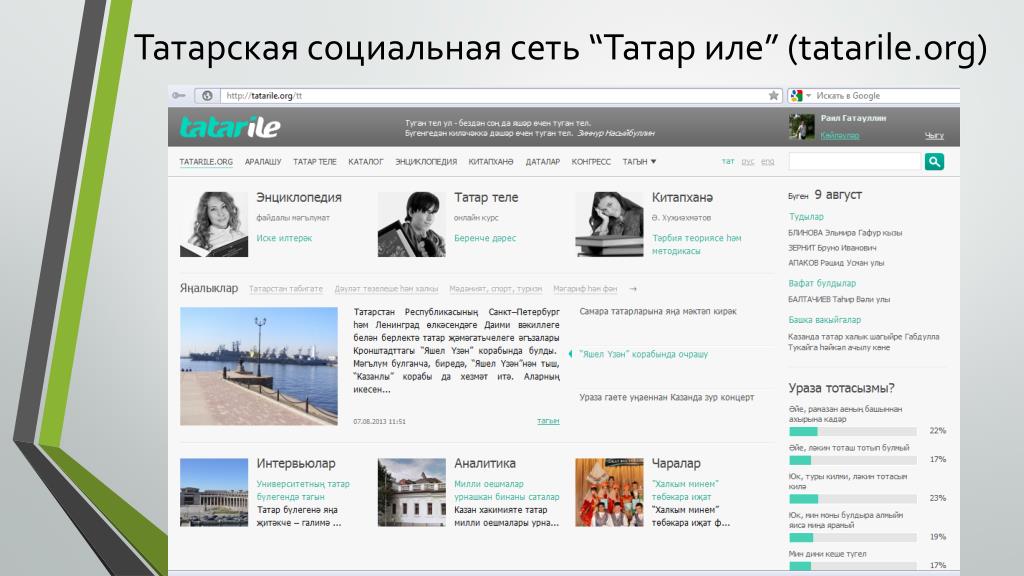Expand the ТАГЫН dropdown menu
This screenshot has height=576, width=1024.
pos(639,161)
